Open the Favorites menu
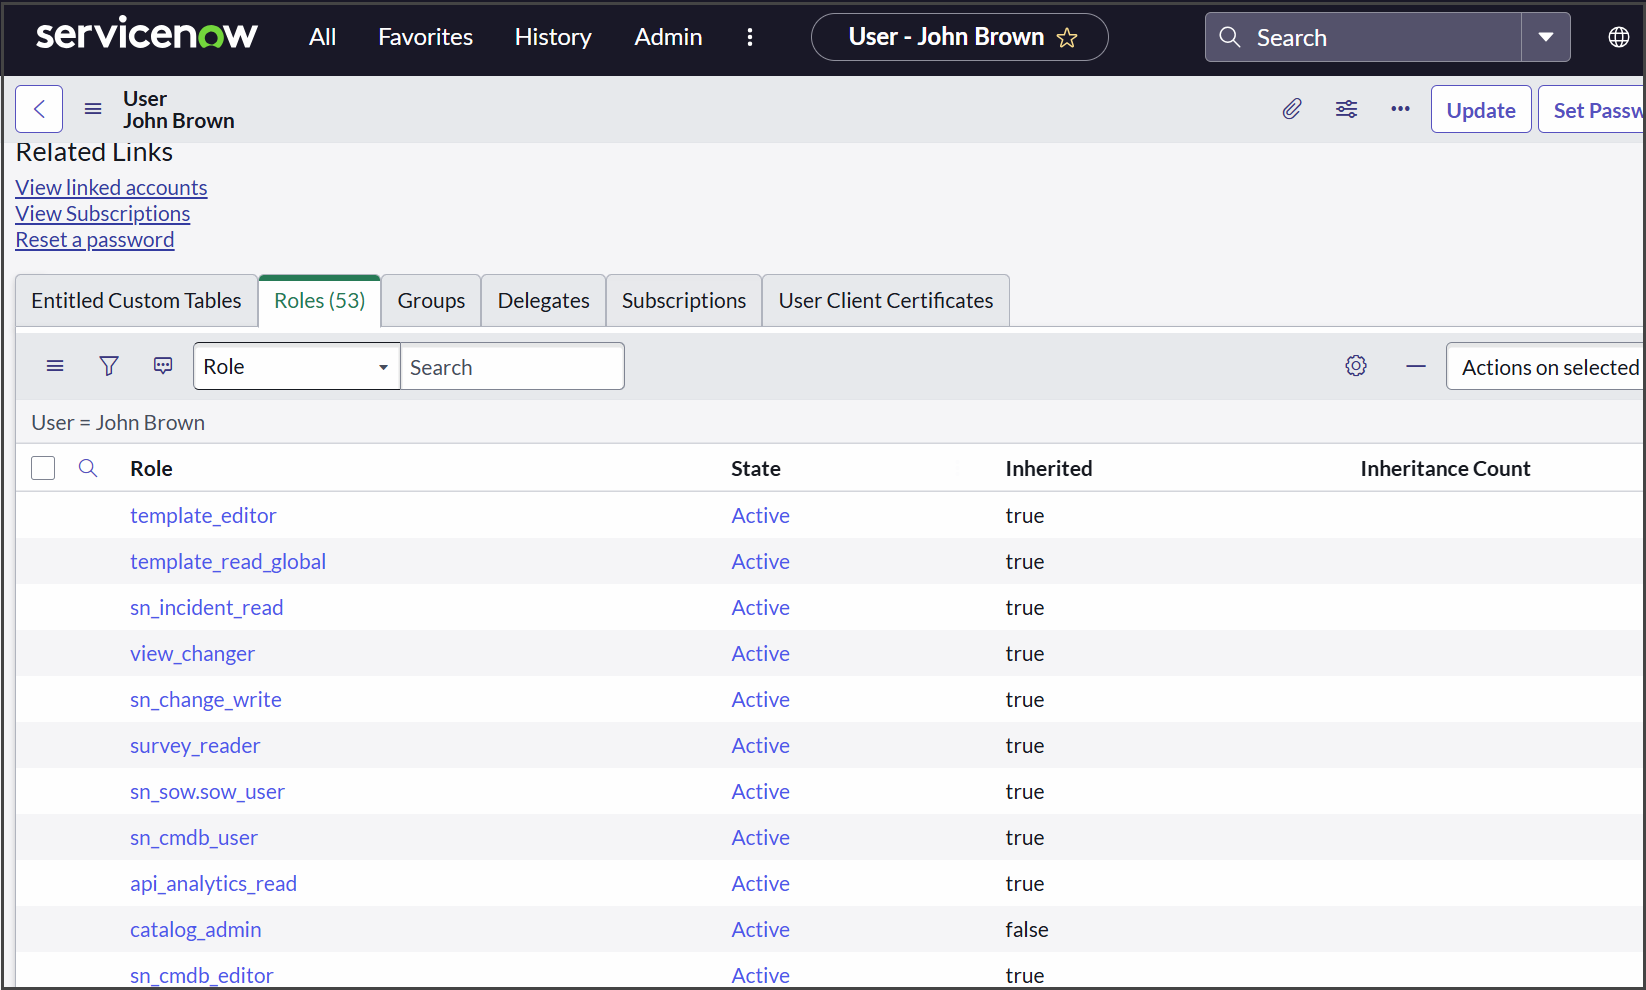This screenshot has width=1646, height=990. [x=425, y=37]
